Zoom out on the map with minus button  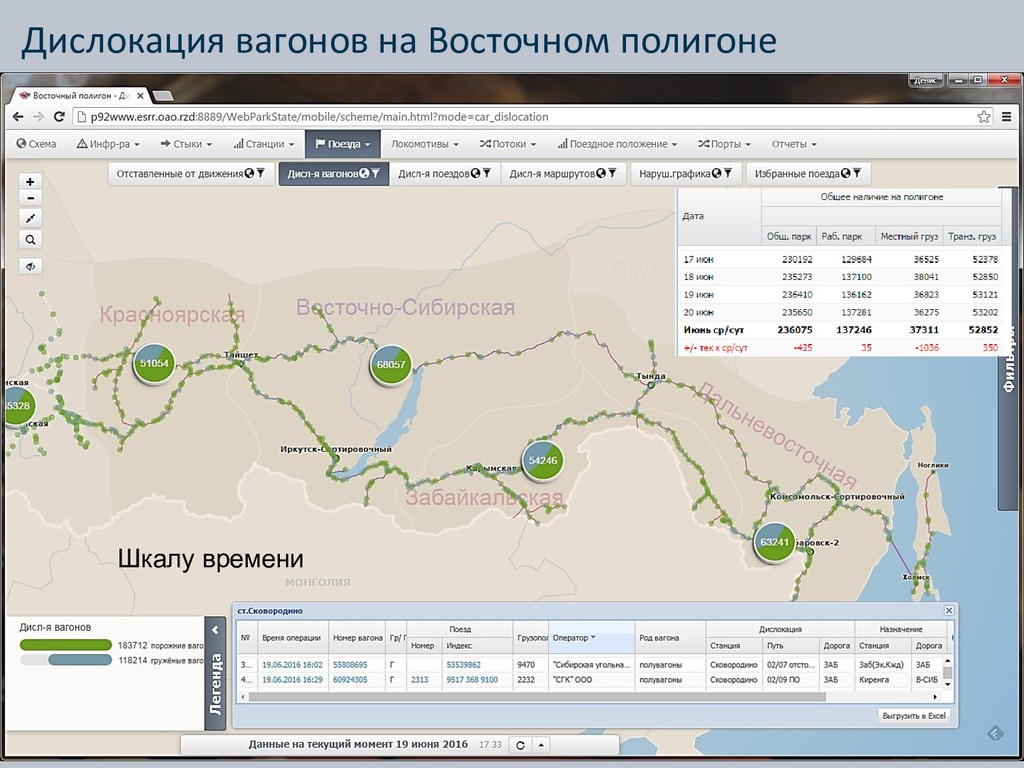coord(30,198)
